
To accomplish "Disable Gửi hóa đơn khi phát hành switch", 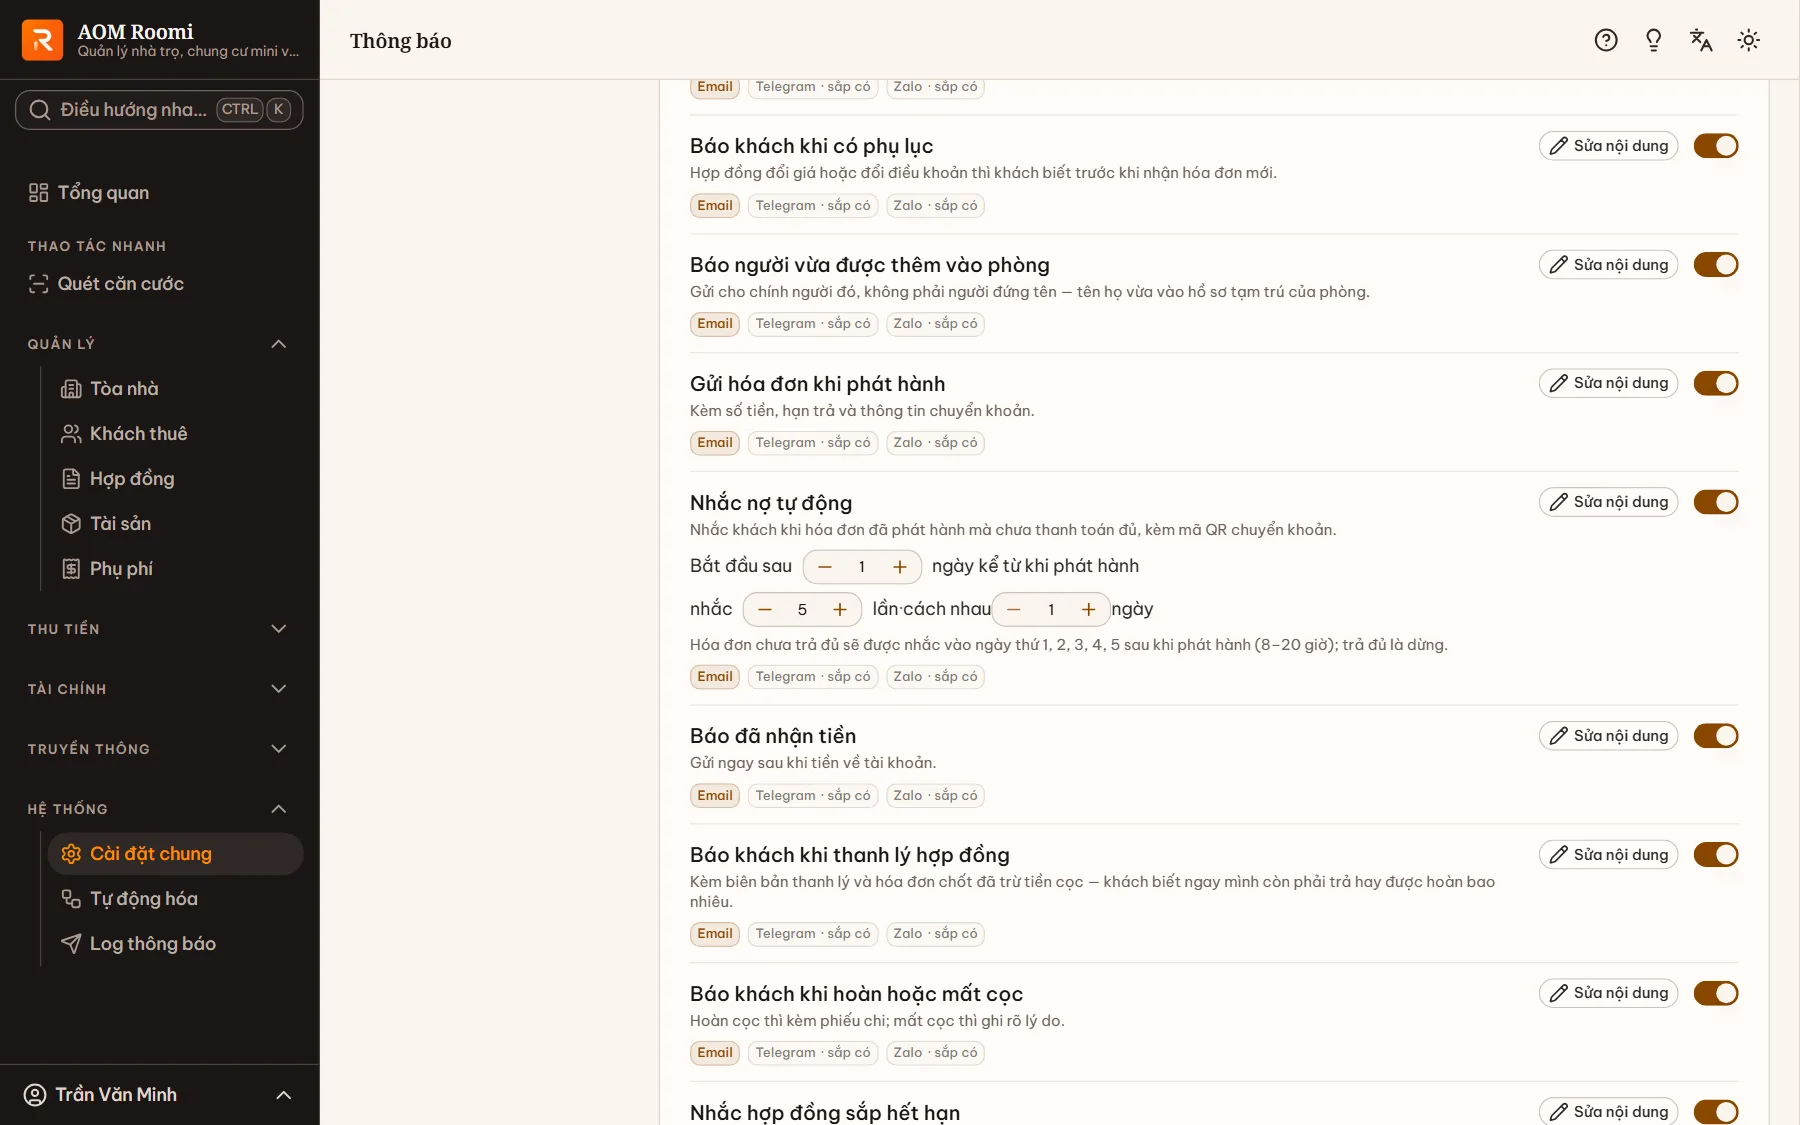I will pyautogui.click(x=1716, y=383).
